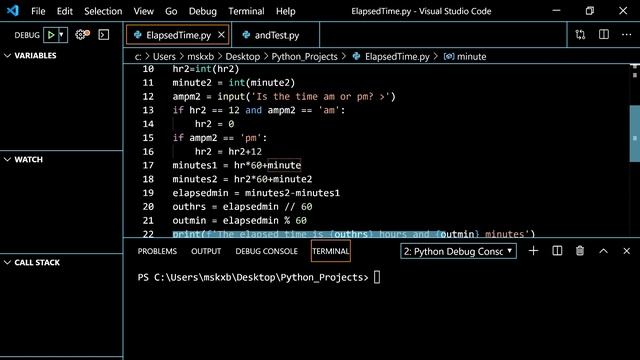
Task: Click the editor vertical scrollbar thumb
Action: click(635, 134)
